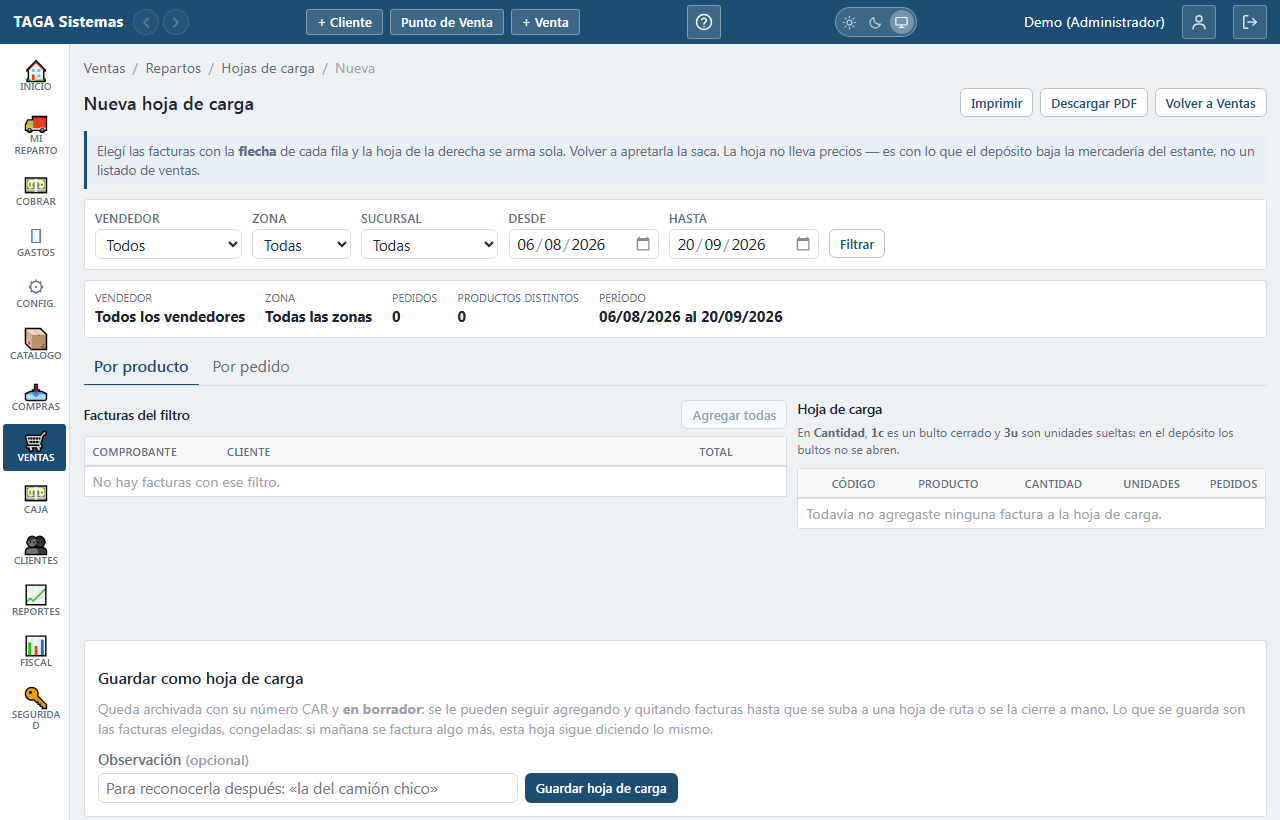1280x820 pixels.
Task: Open the Gastos sidebar icon
Action: (x=35, y=242)
